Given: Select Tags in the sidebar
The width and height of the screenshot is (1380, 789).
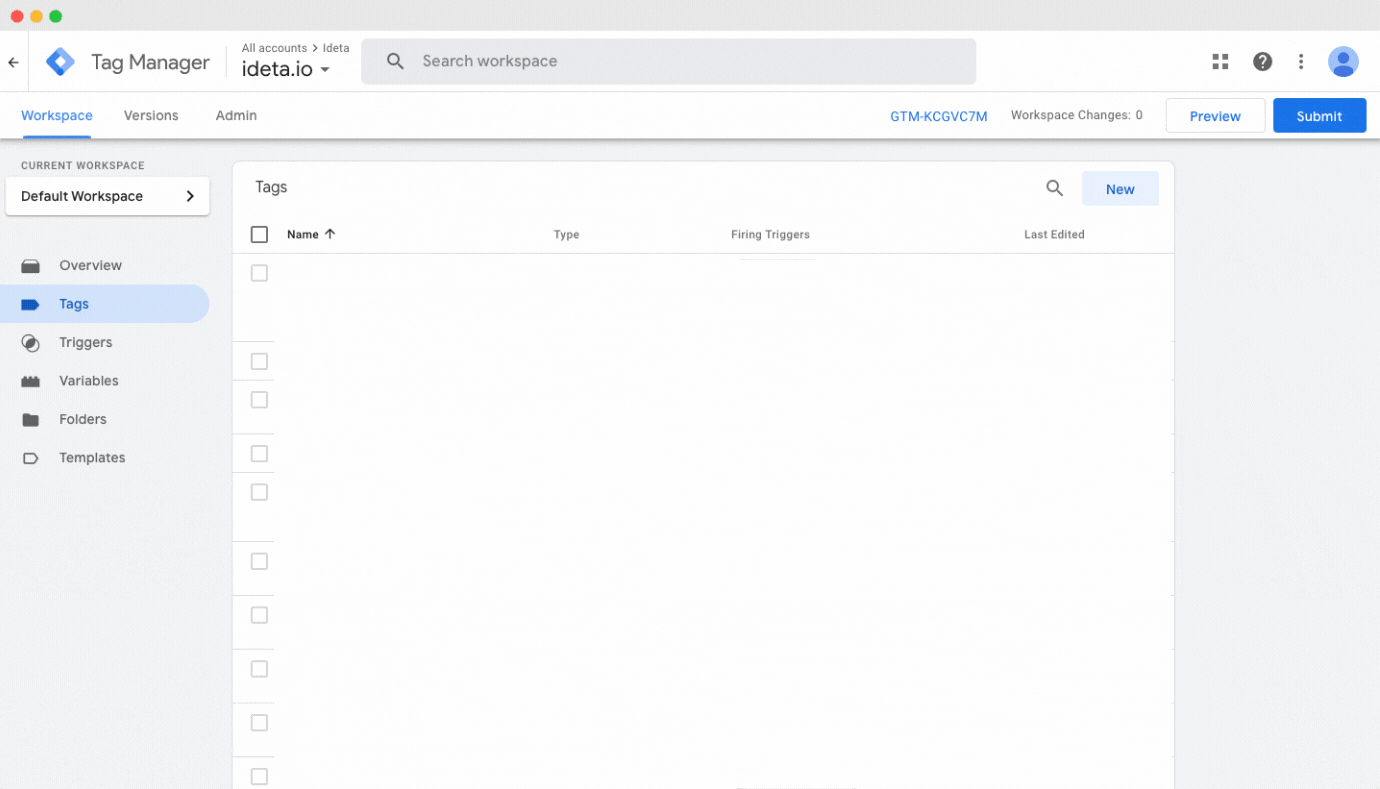Looking at the screenshot, I should tap(104, 304).
